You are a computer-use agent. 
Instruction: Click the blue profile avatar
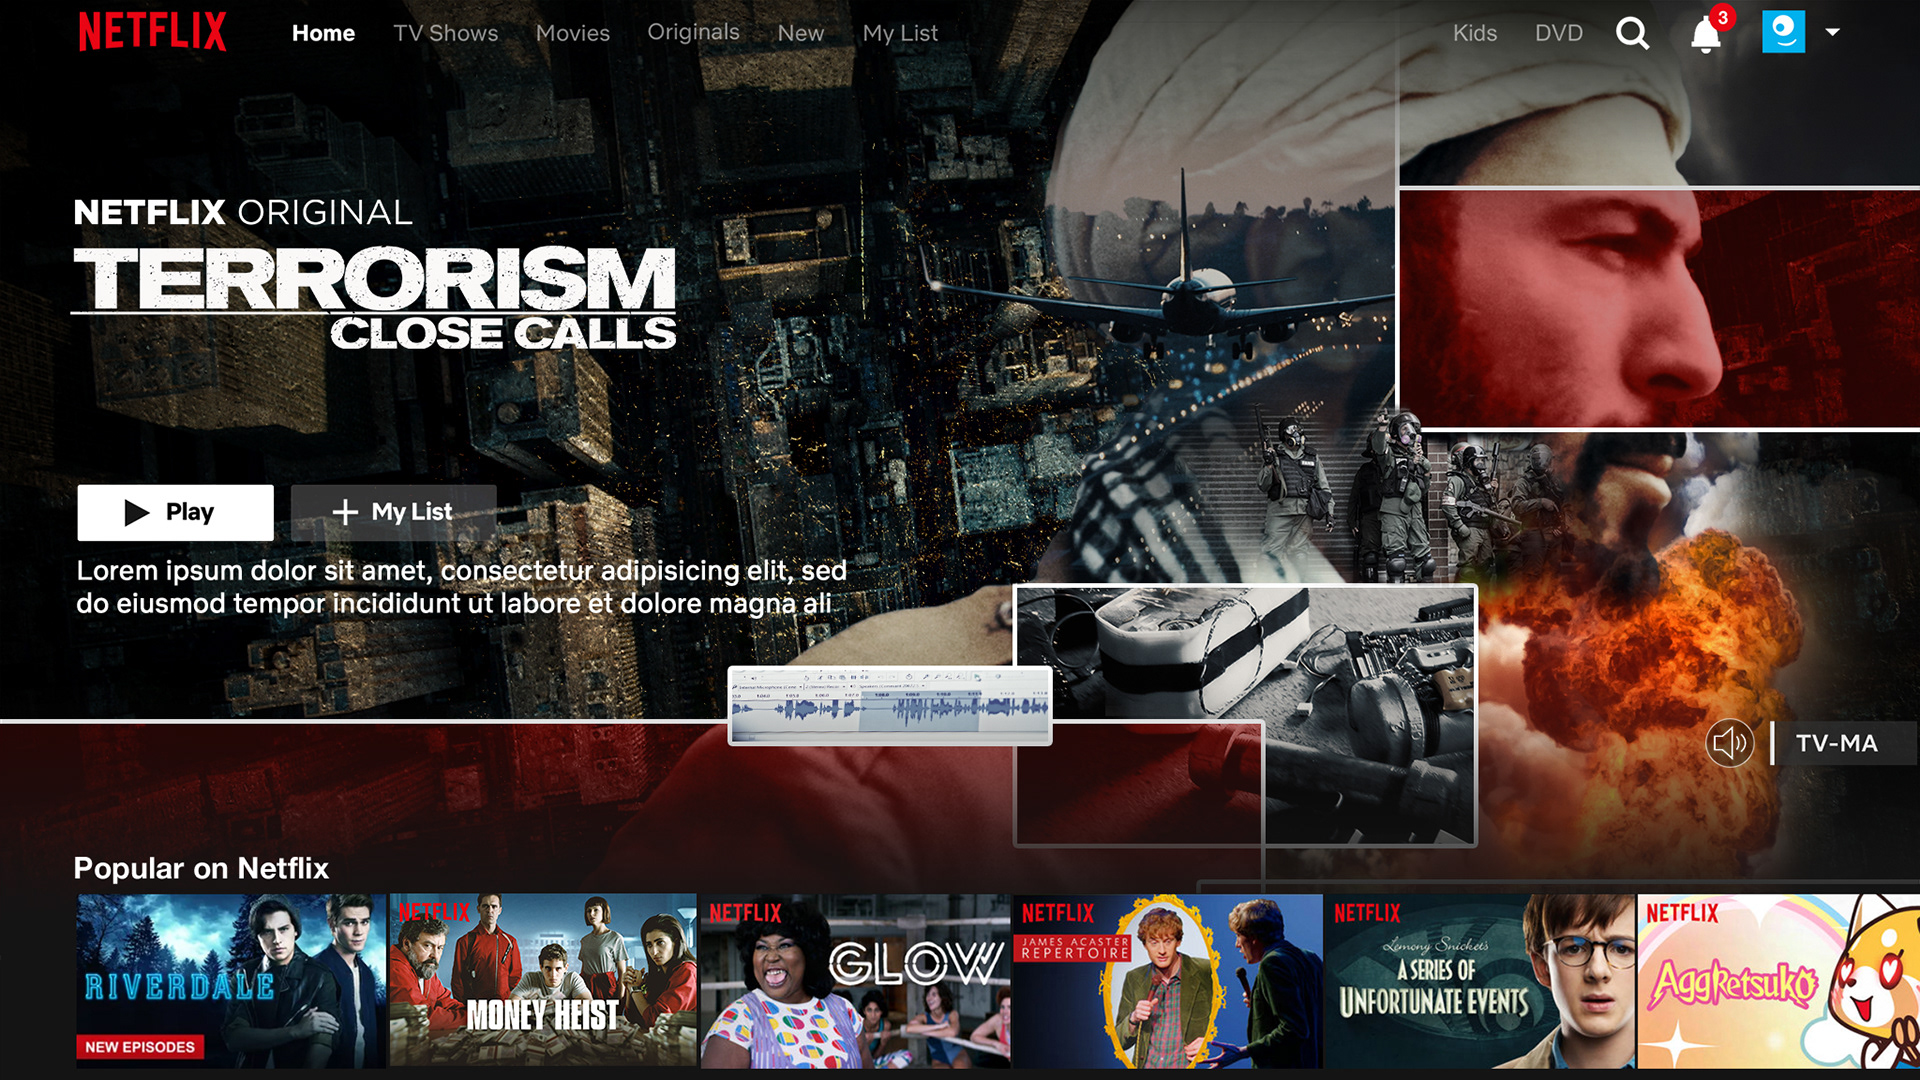point(1783,32)
